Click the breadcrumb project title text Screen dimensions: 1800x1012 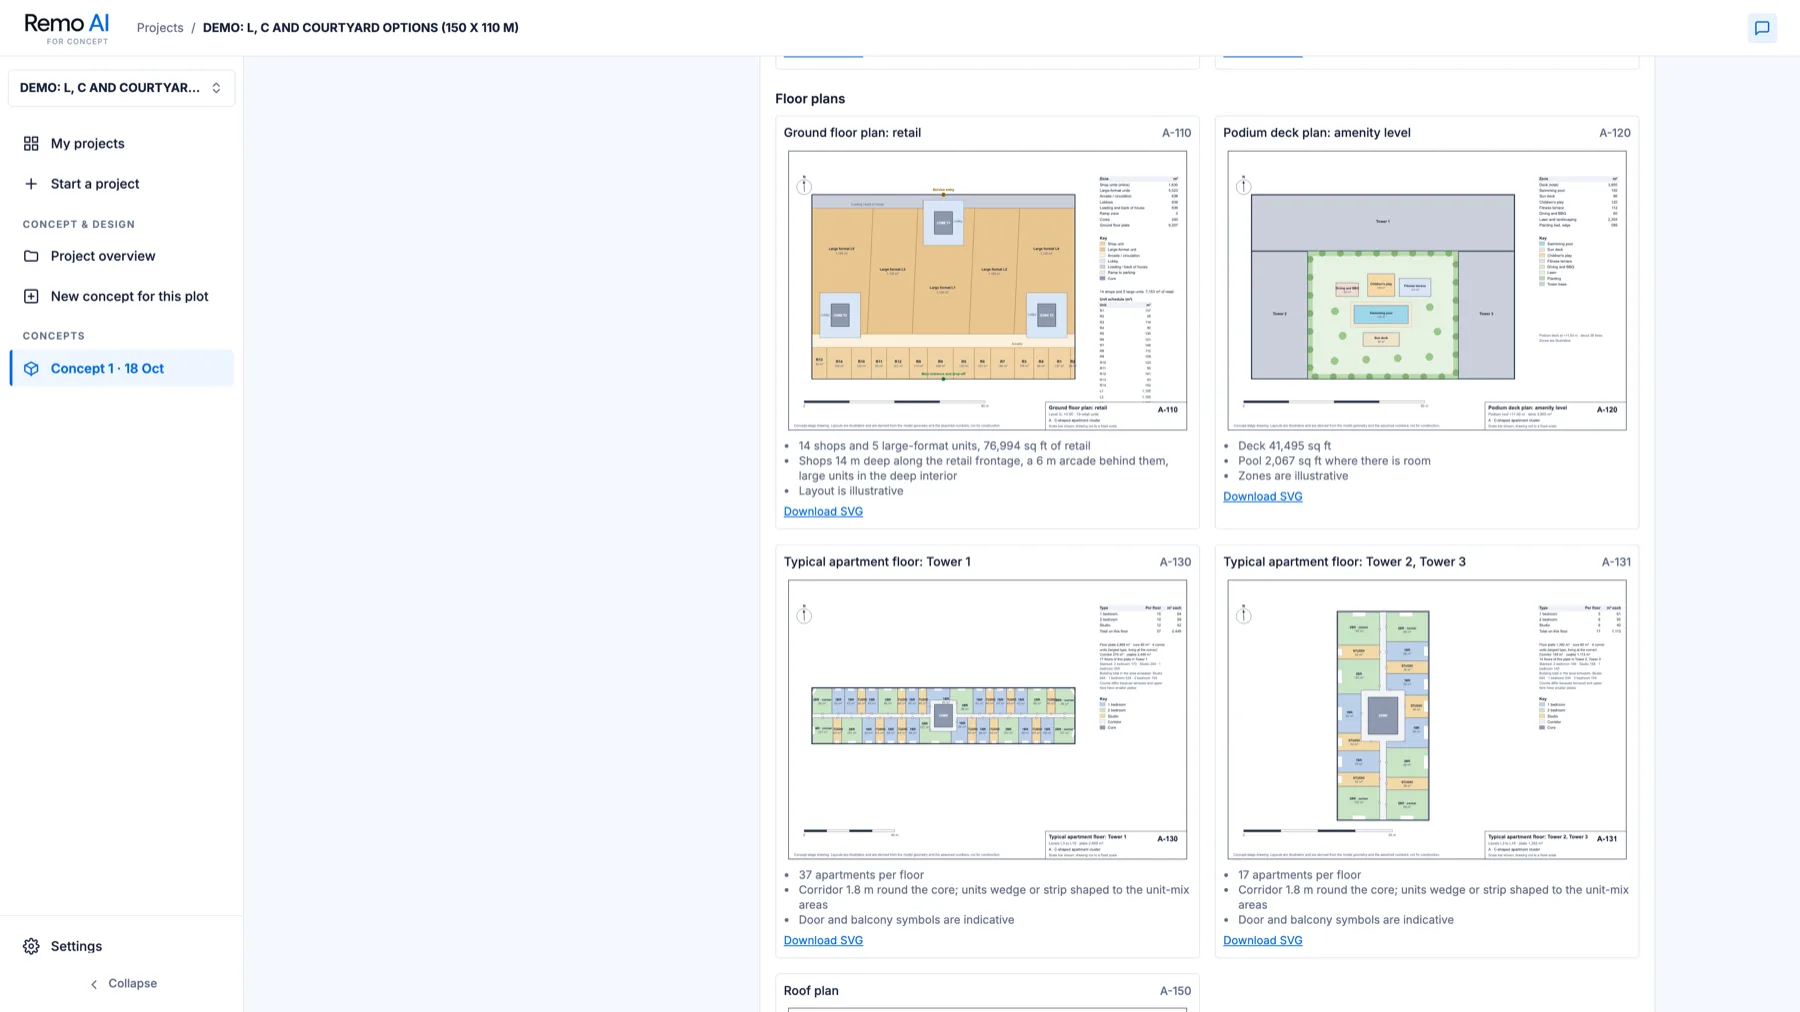(x=361, y=28)
